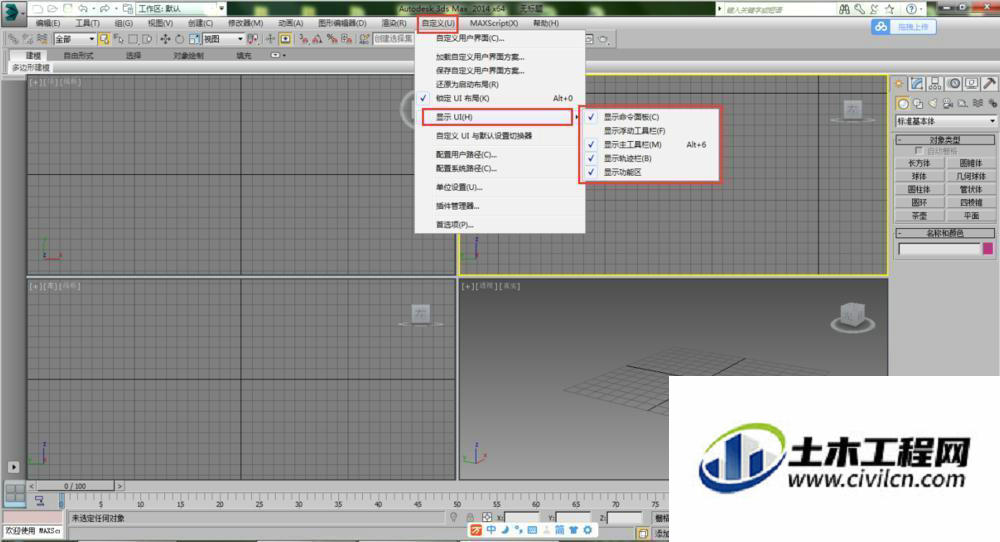Toggle the Percent Snap icon
This screenshot has height=542, width=1000.
click(x=332, y=39)
